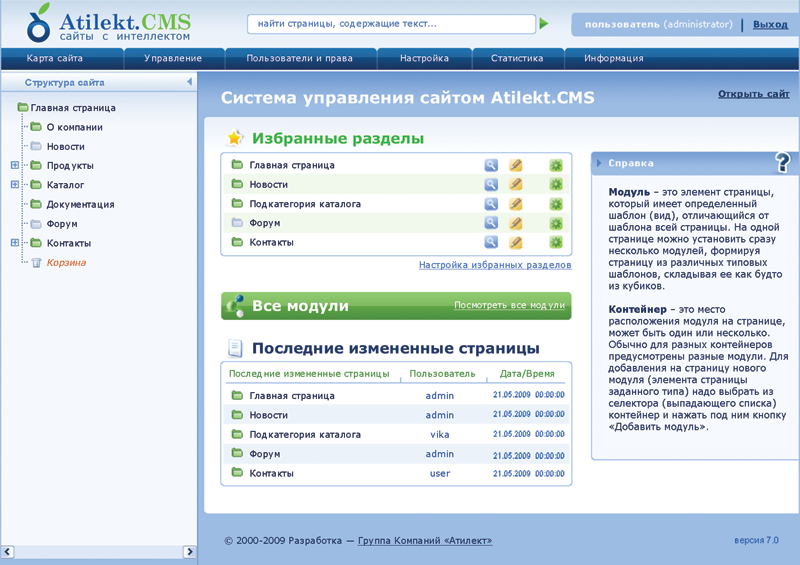Image resolution: width=800 pixels, height=565 pixels.
Task: Click the Все модули green bar title
Action: pos(301,306)
